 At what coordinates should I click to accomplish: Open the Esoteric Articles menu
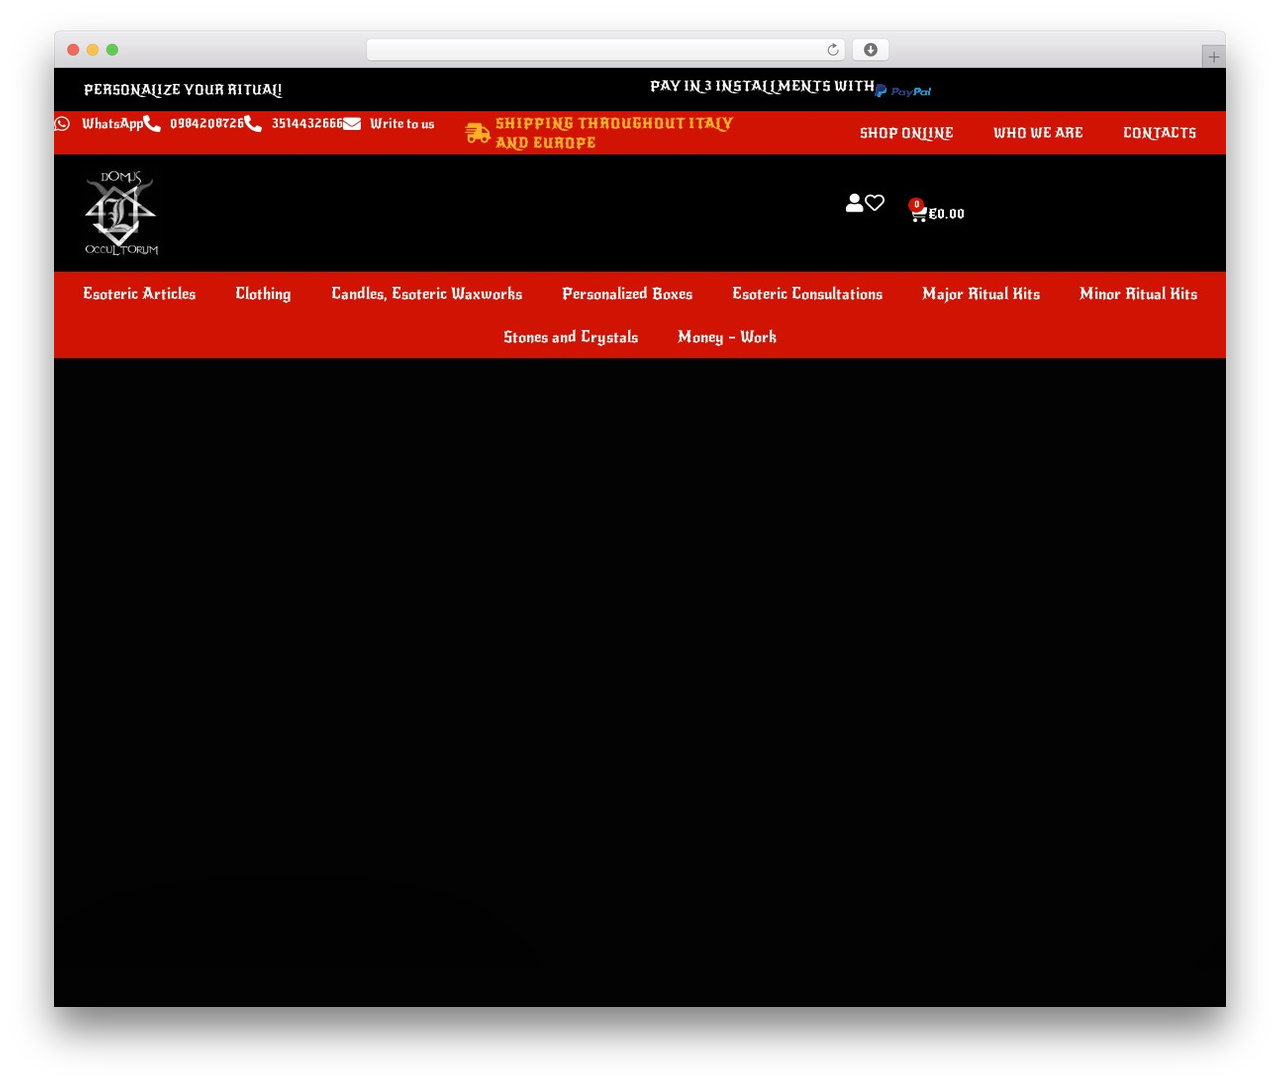tap(139, 294)
